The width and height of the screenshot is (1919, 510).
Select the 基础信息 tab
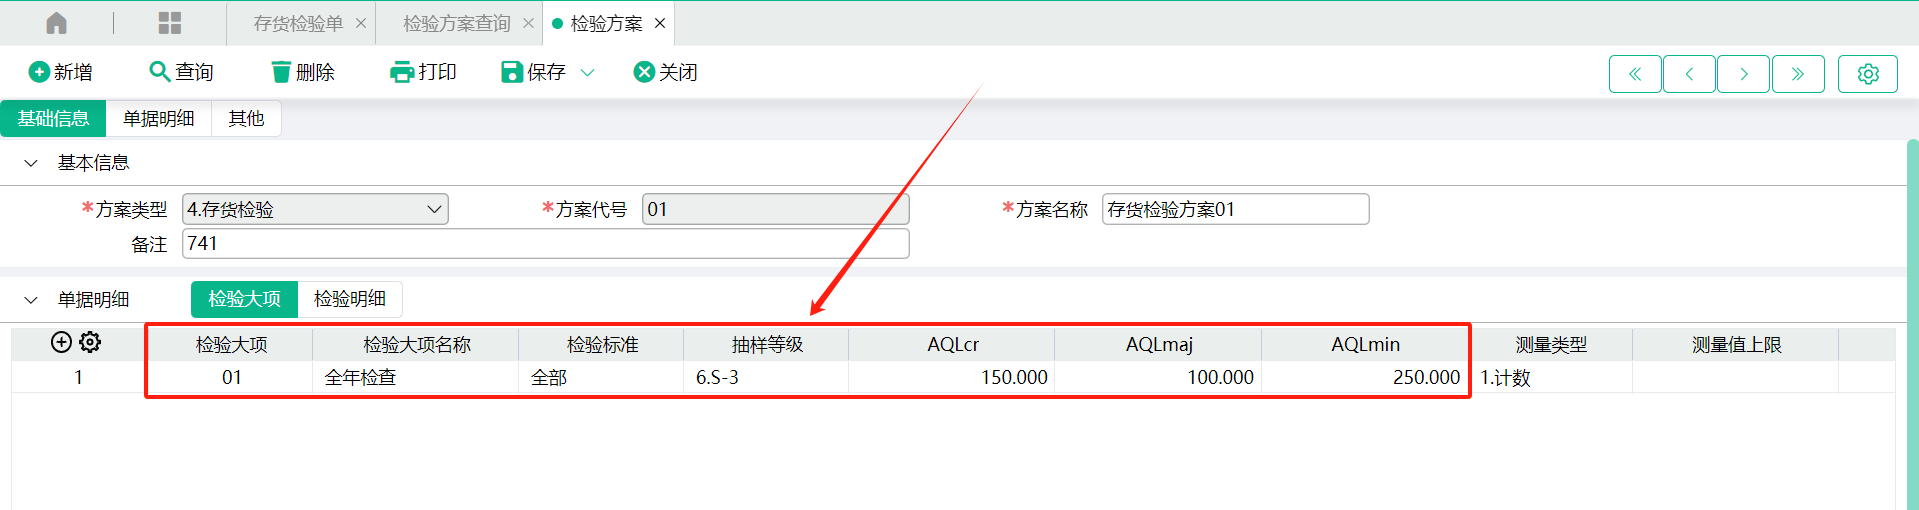pyautogui.click(x=53, y=118)
